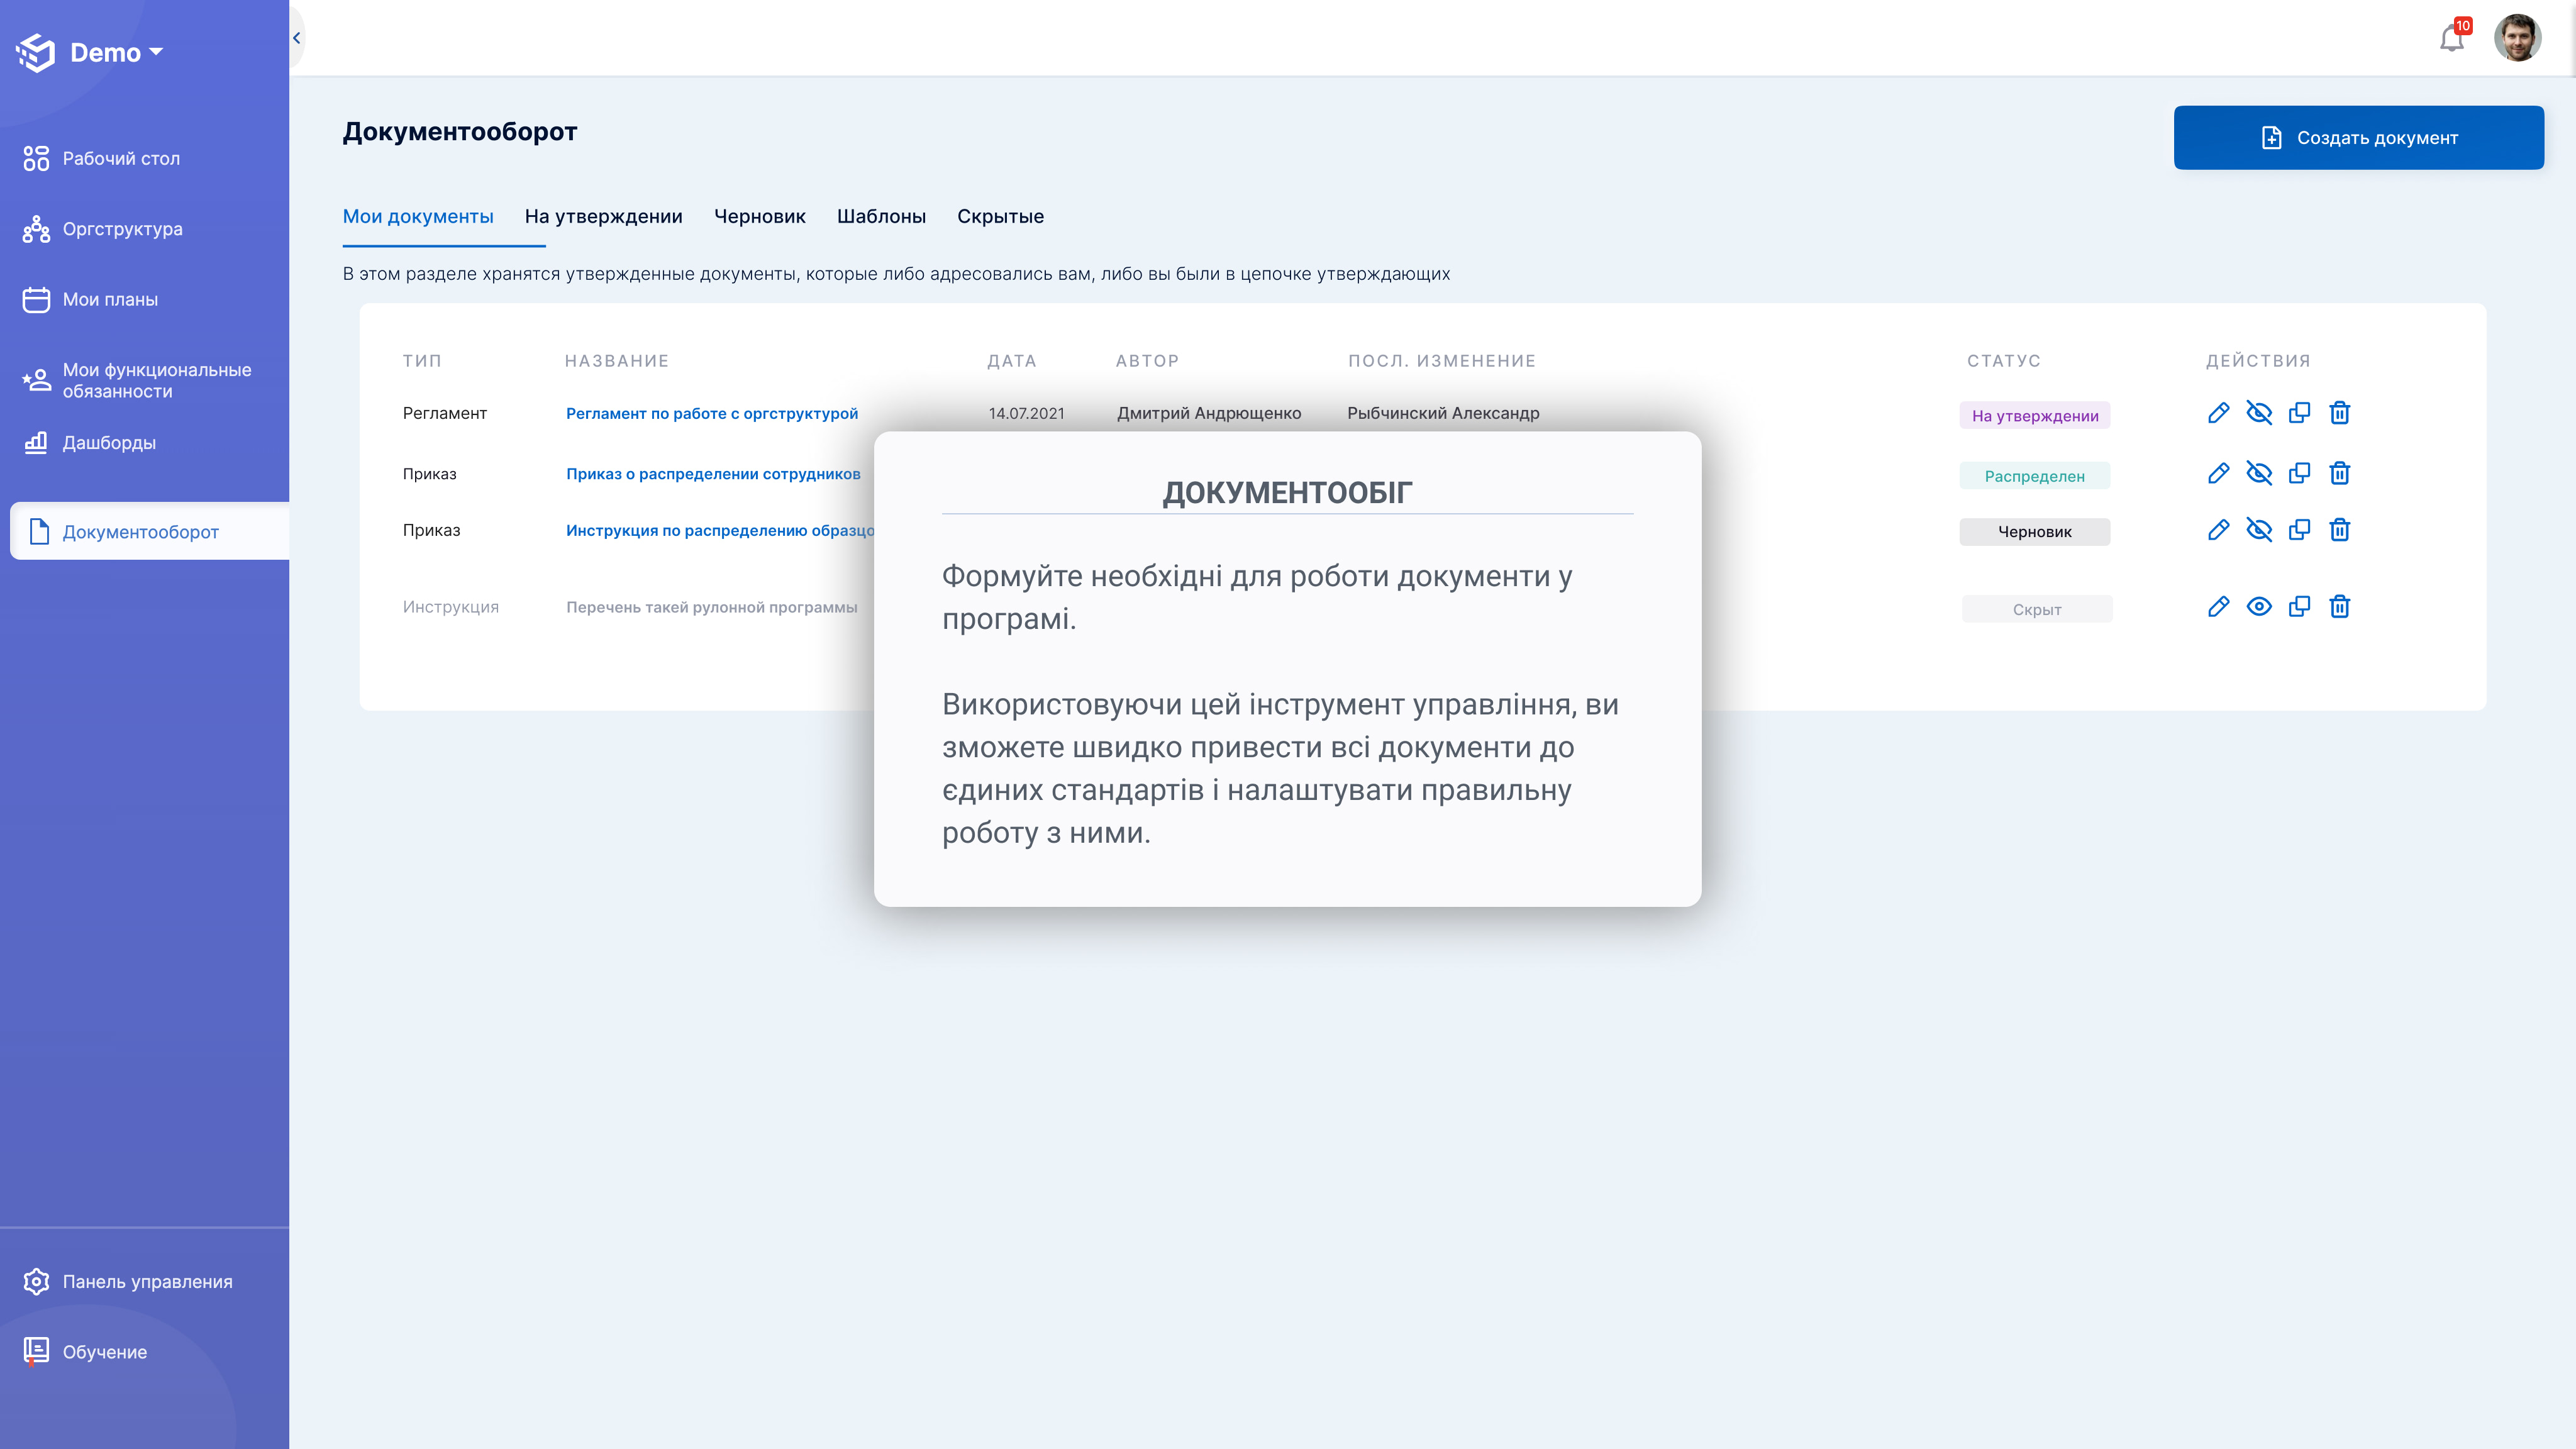This screenshot has width=2576, height=1449.
Task: Copy the Распределен status document
Action: point(2299,473)
